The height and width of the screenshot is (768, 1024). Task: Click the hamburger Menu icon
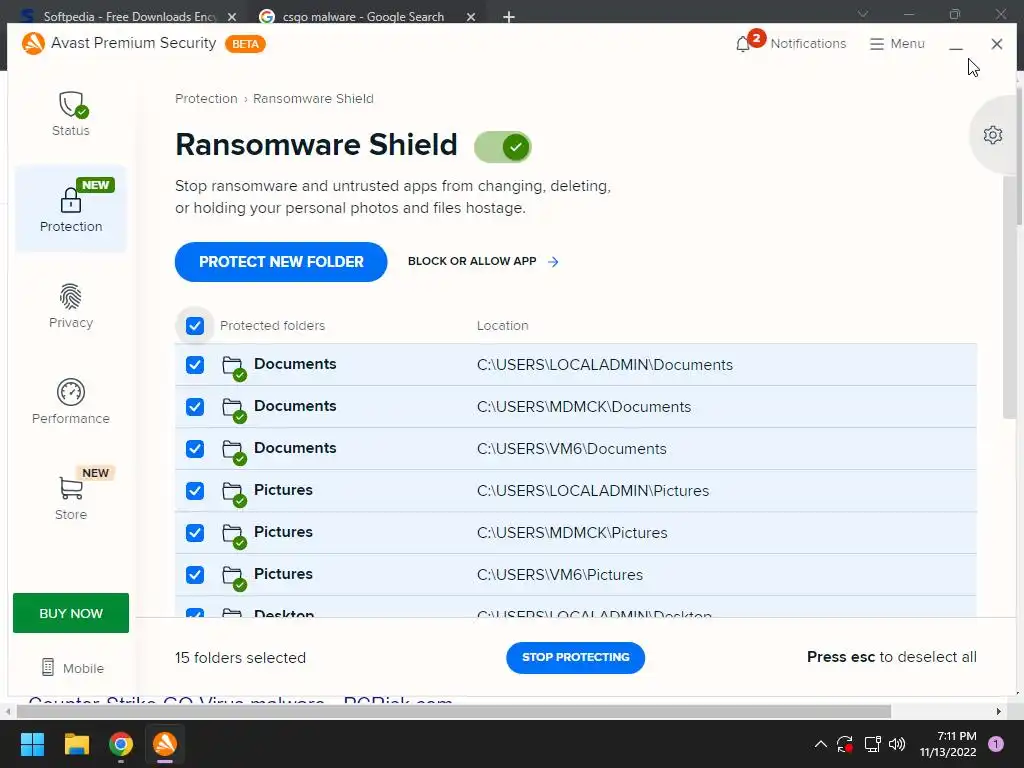pyautogui.click(x=876, y=44)
